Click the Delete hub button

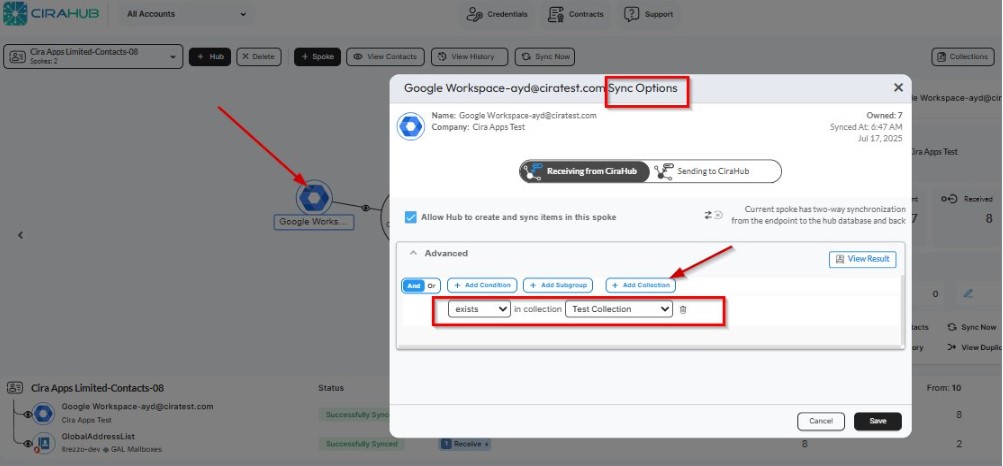click(x=259, y=57)
